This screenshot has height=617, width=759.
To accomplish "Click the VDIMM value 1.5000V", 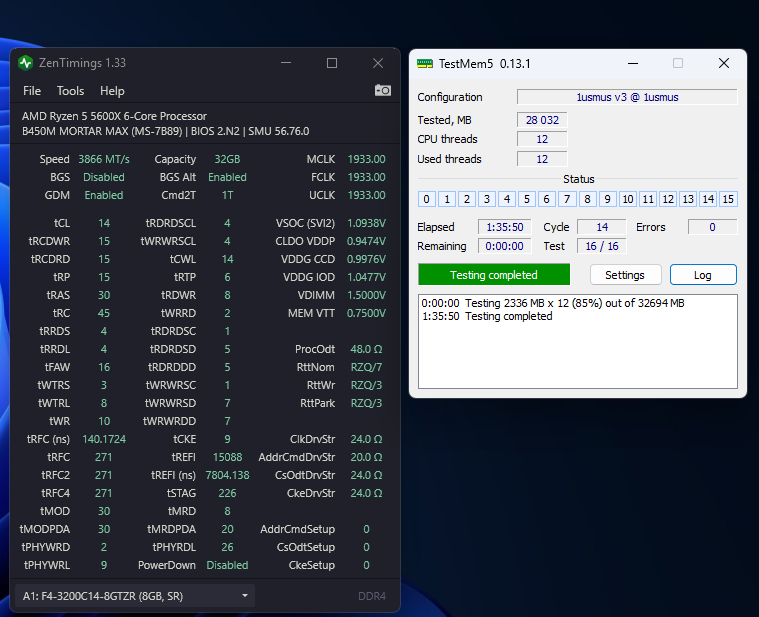I will [x=366, y=295].
